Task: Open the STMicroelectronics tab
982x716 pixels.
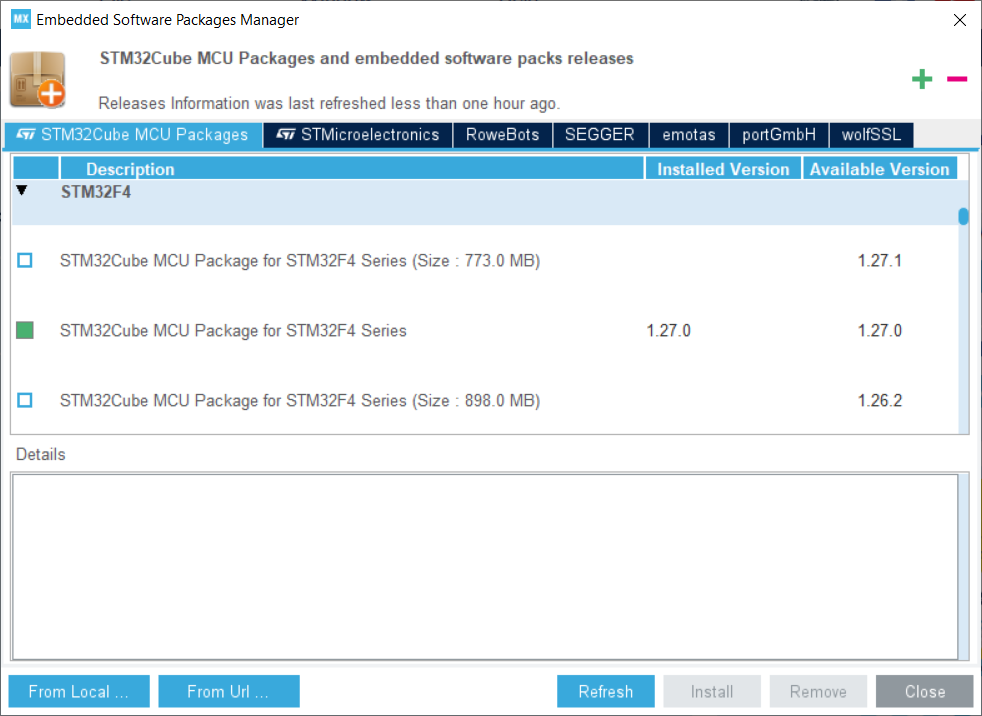Action: click(x=358, y=135)
